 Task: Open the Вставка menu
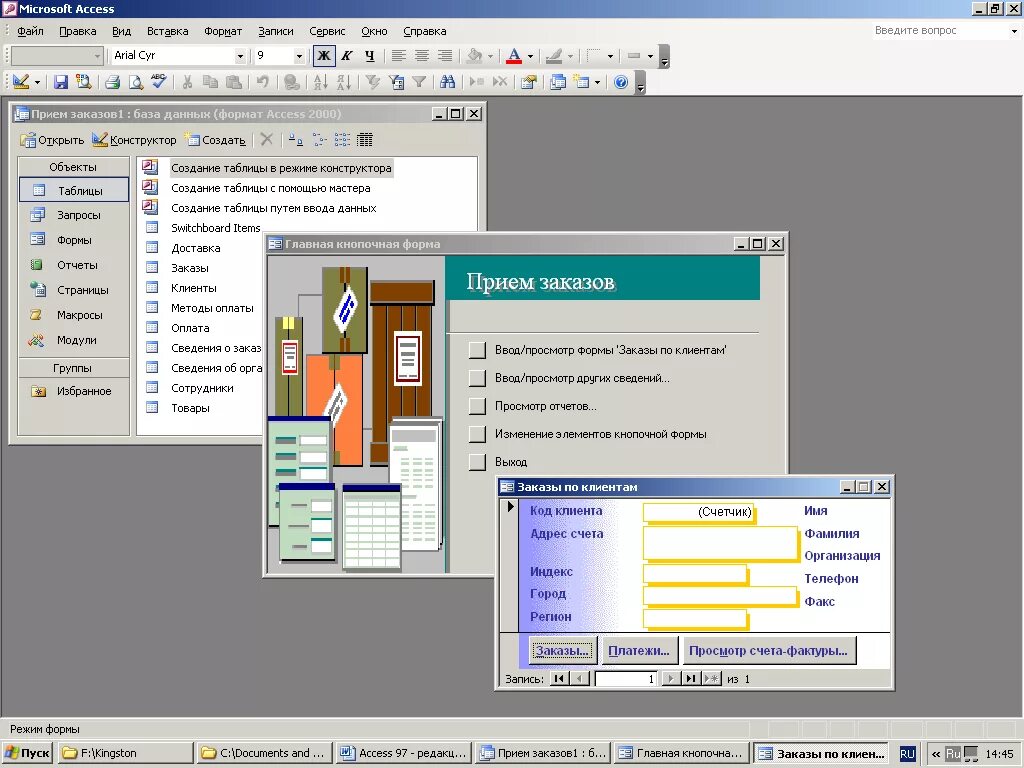[167, 31]
